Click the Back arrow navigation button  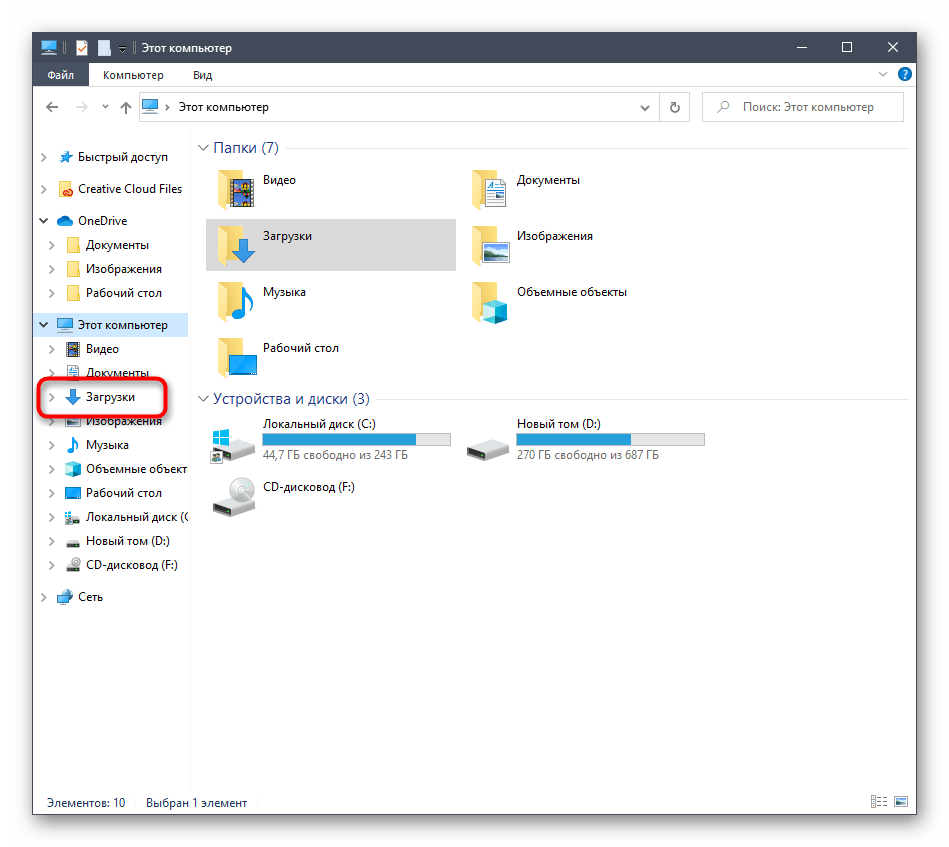pos(53,107)
